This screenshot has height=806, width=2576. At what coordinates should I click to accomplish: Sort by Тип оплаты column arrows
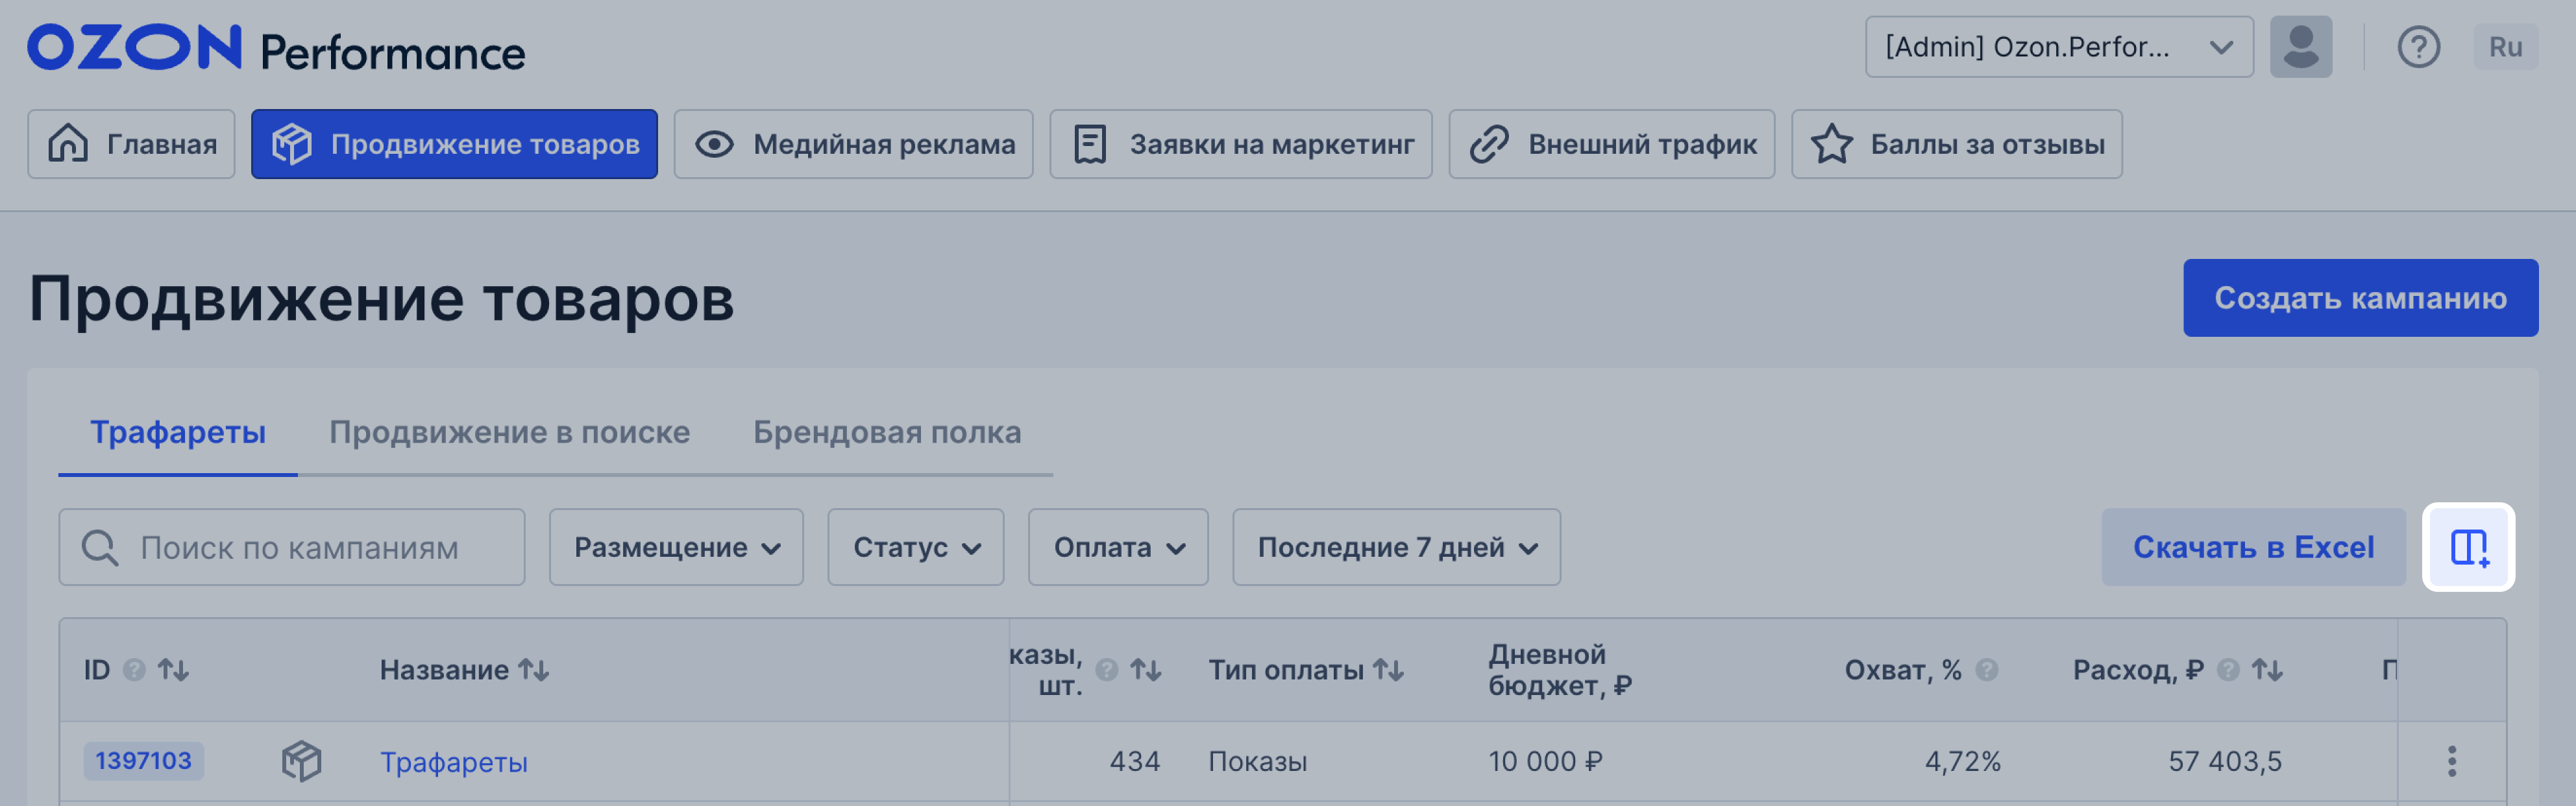(1388, 670)
